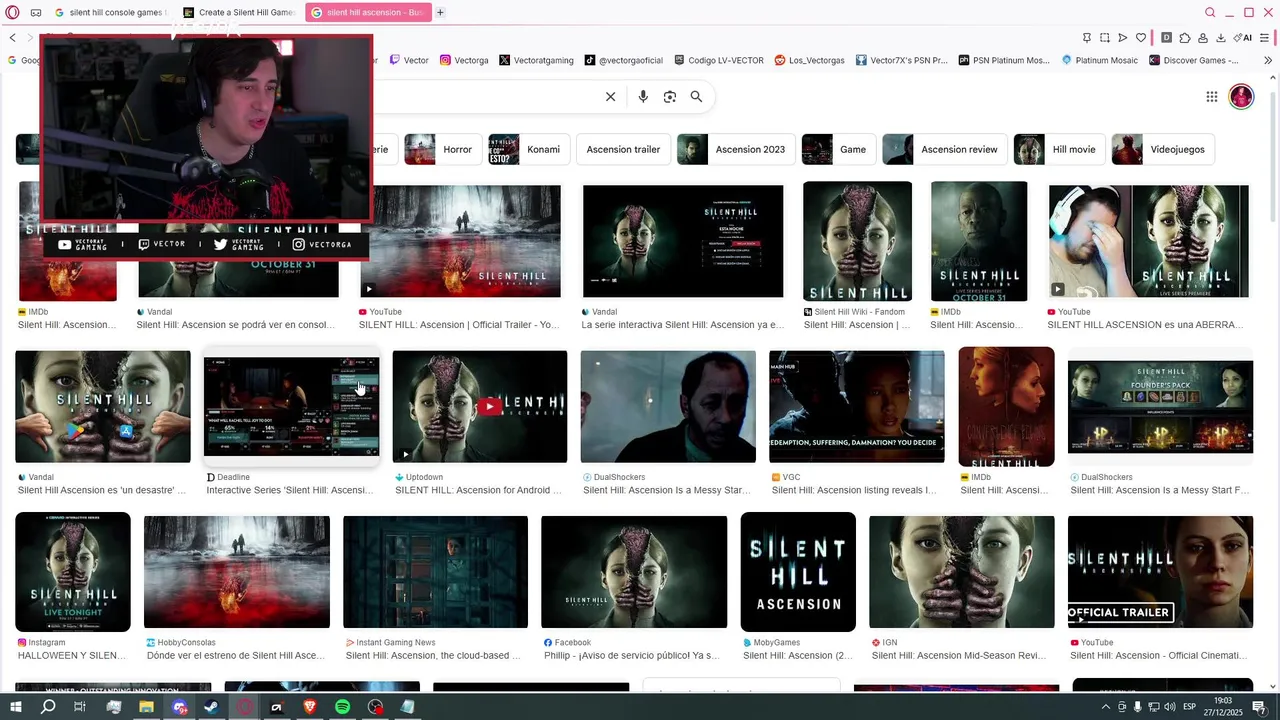Click the pinboard pin icon in address bar
The width and height of the screenshot is (1280, 720).
click(1087, 38)
